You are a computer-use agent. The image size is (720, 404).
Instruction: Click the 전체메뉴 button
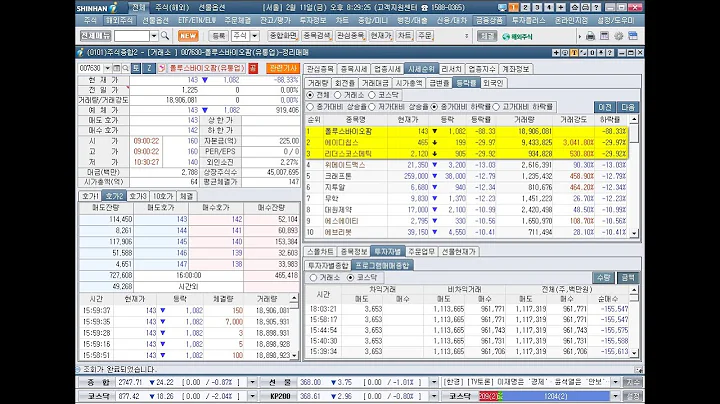point(96,36)
